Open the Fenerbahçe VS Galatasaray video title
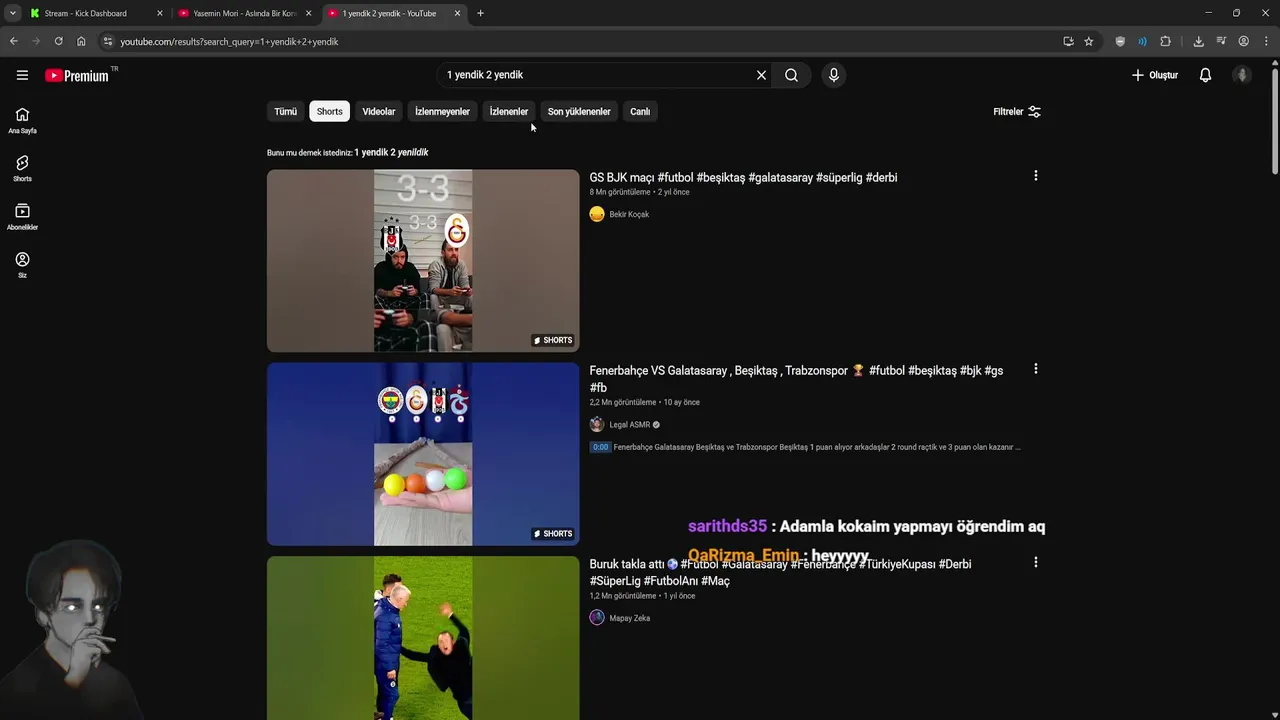Screen dimensions: 1280x720 (796, 379)
